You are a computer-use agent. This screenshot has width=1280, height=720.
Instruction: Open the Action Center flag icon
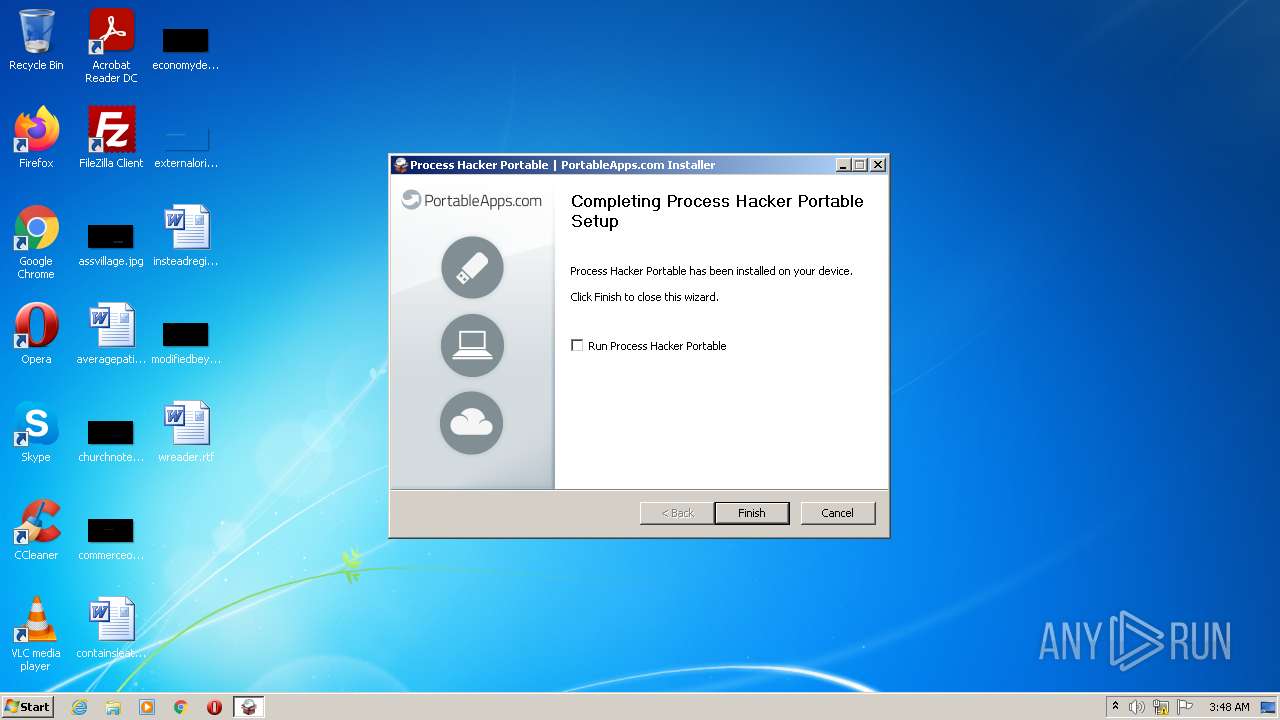pos(1185,707)
